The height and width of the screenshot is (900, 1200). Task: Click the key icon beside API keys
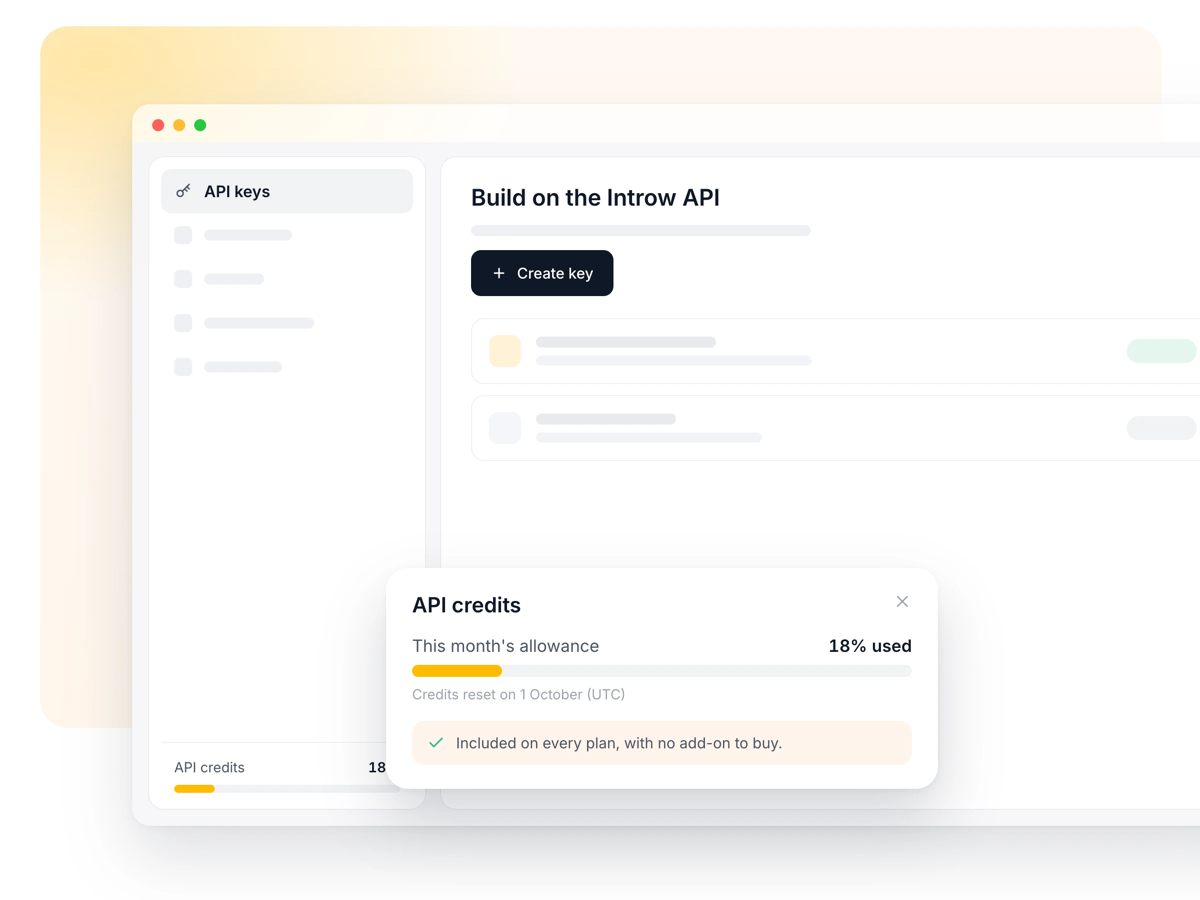click(183, 191)
